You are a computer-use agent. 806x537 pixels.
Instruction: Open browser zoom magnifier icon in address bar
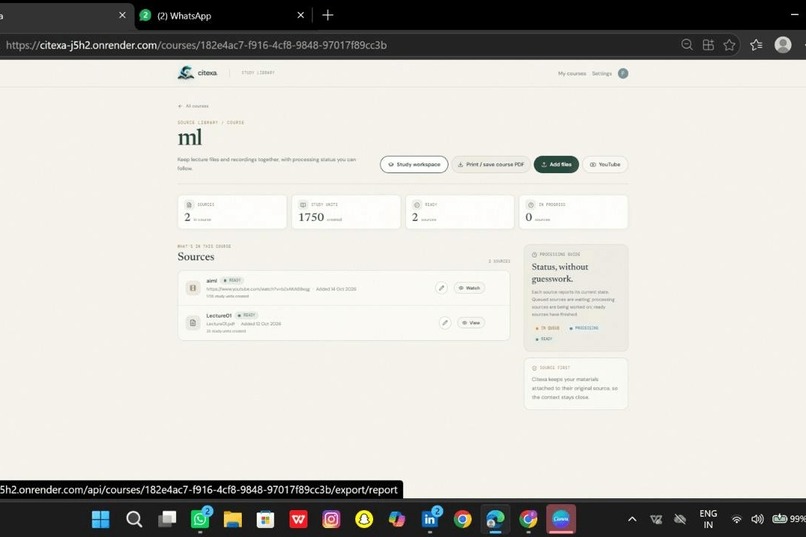687,45
